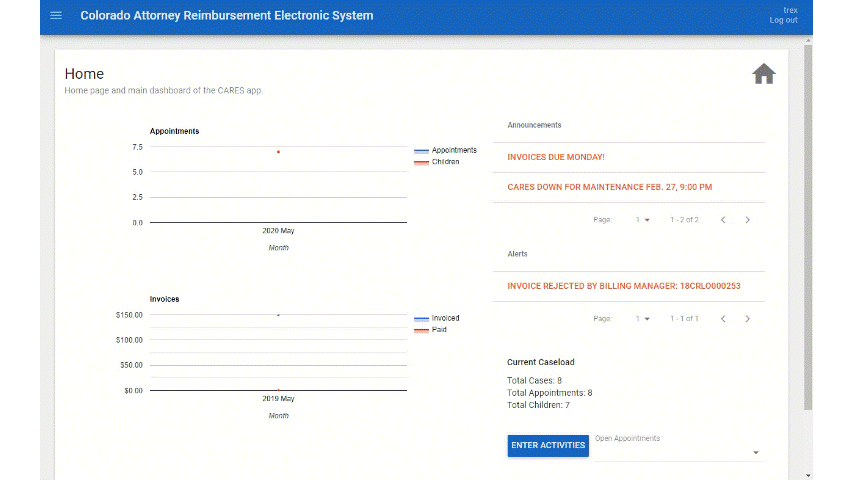Click the Total Cases: 8 text
Screen dimensions: 853x480
point(534,380)
